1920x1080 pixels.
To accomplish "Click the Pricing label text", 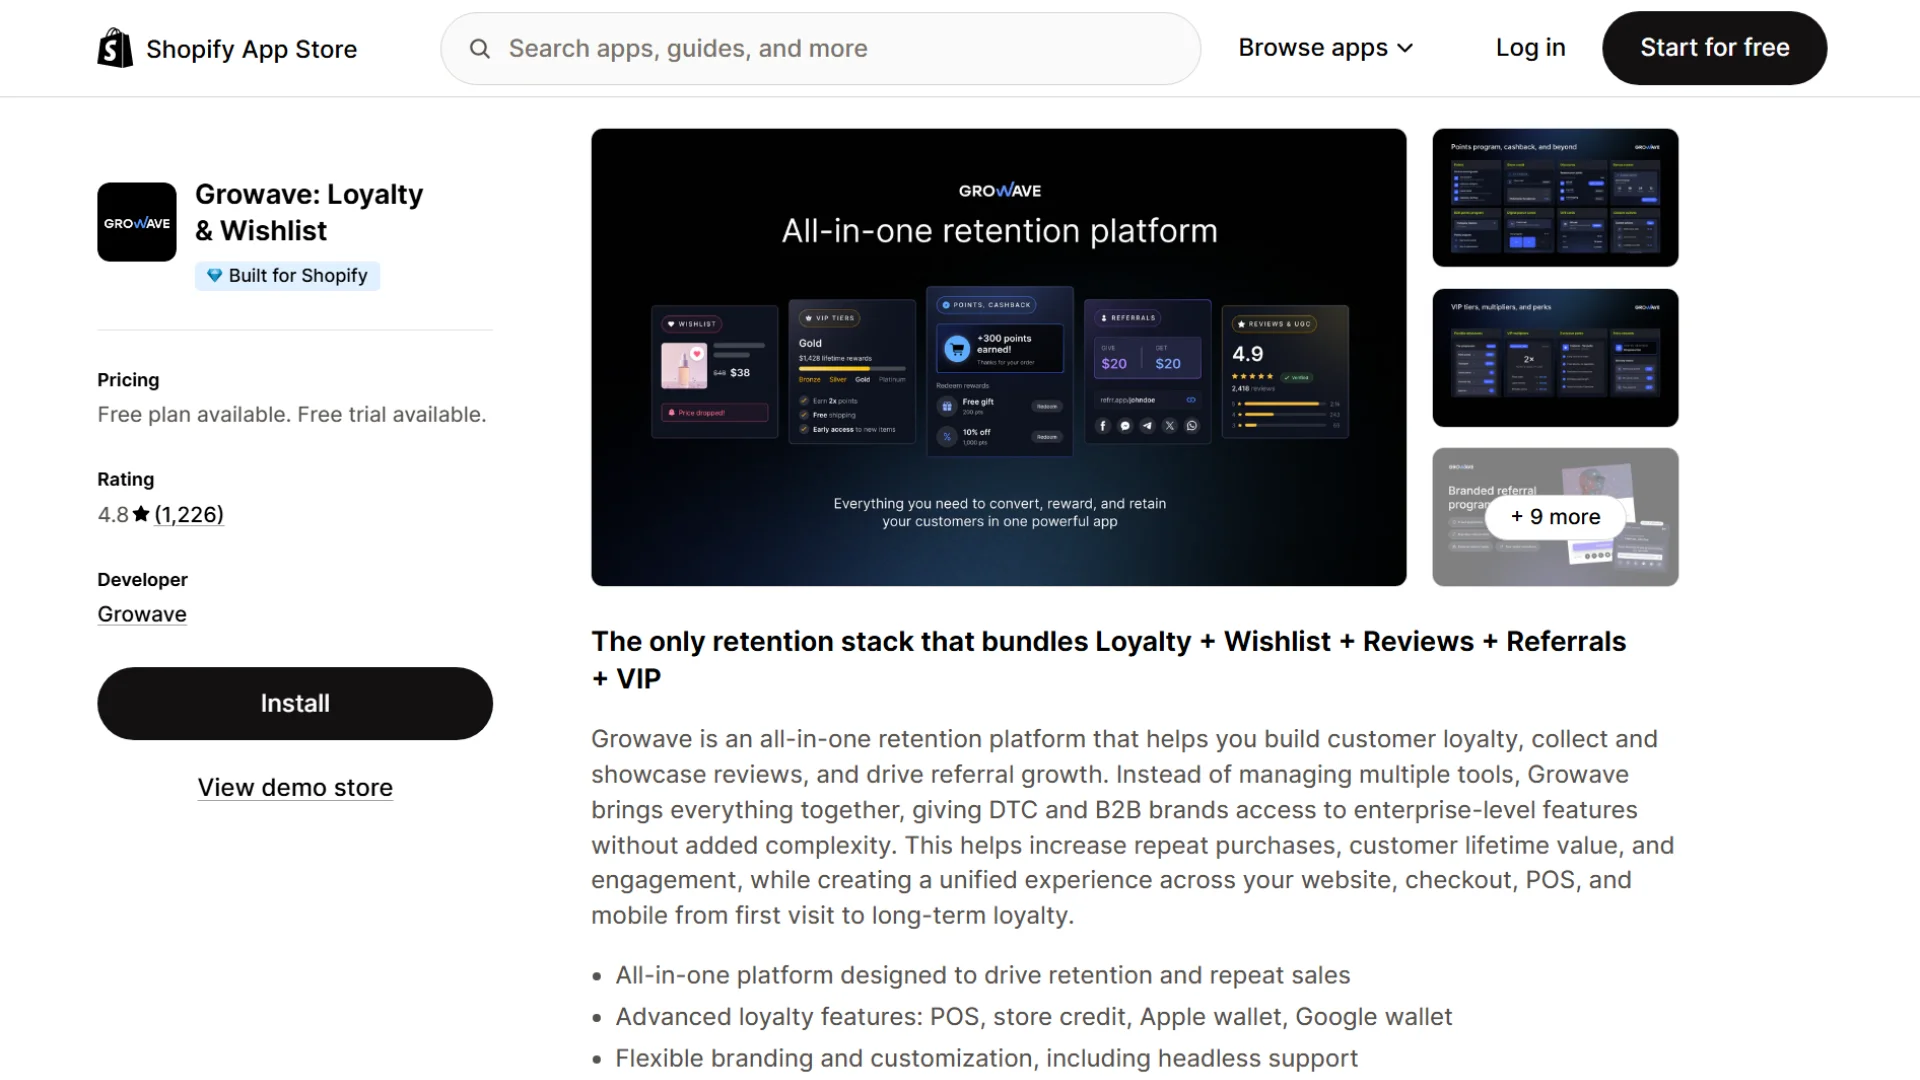I will (128, 380).
